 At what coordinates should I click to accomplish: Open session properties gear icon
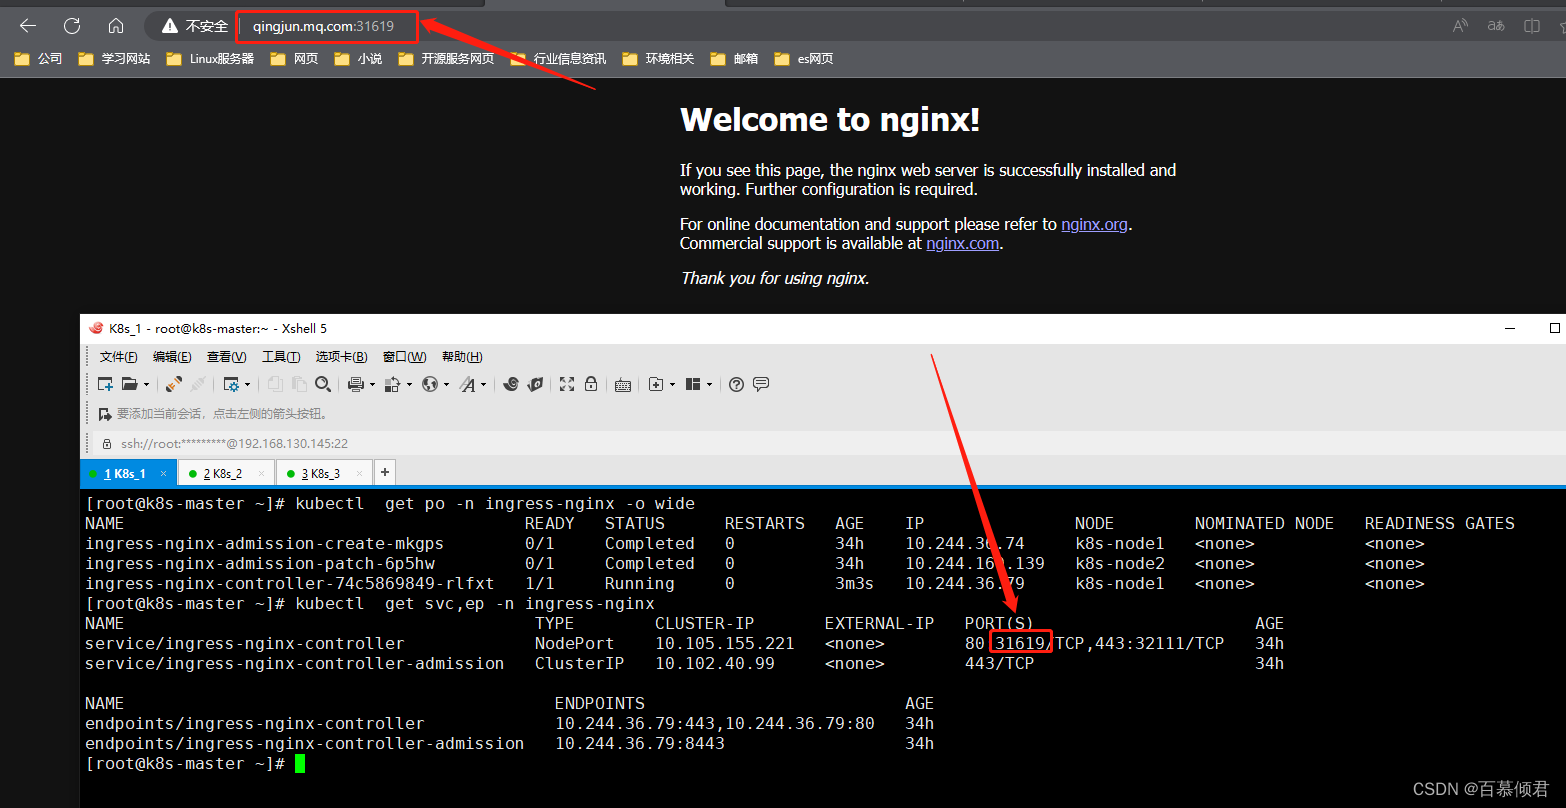(231, 384)
